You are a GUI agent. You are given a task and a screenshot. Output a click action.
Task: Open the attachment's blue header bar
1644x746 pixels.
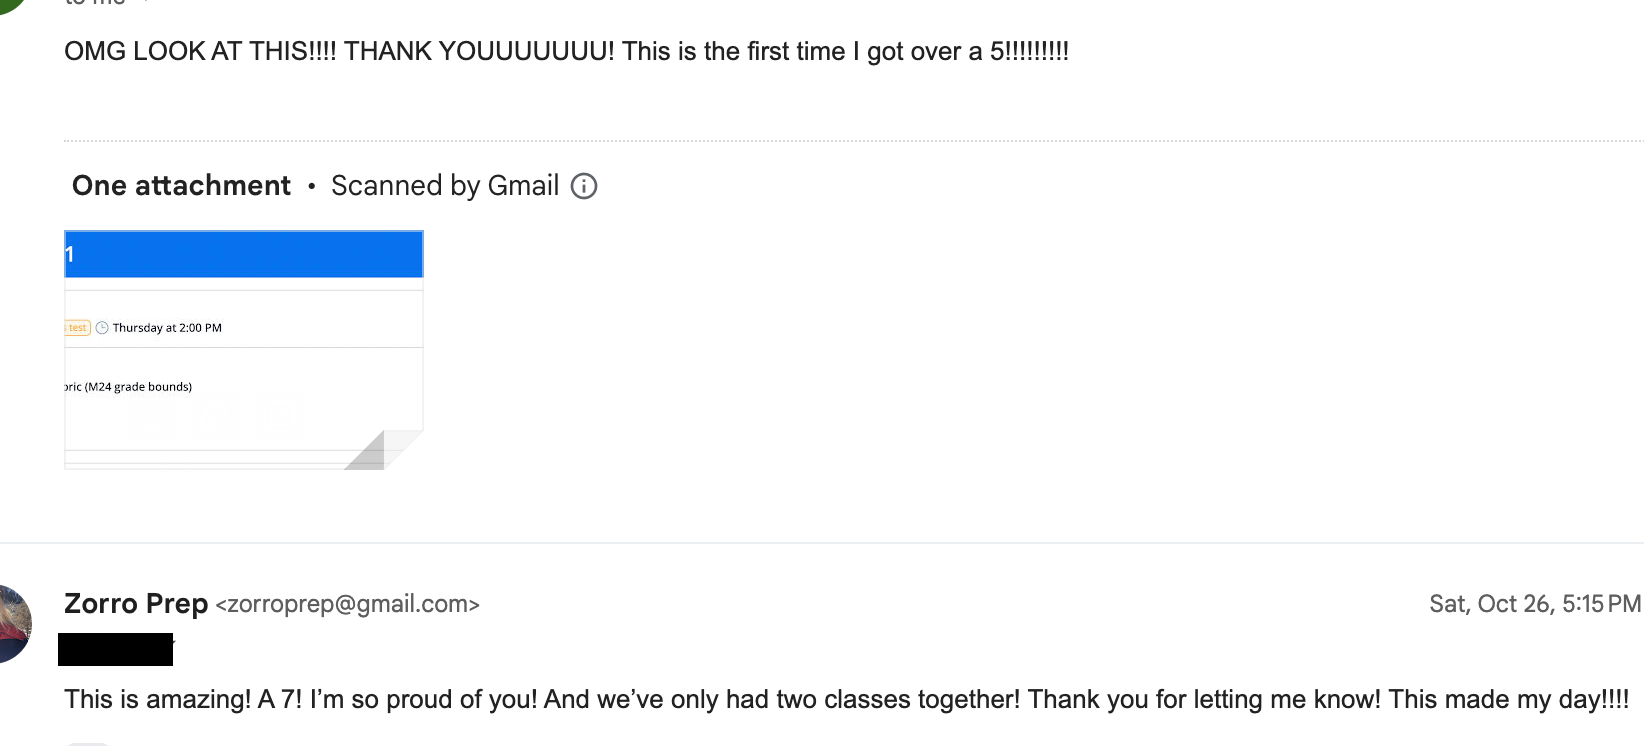point(243,254)
